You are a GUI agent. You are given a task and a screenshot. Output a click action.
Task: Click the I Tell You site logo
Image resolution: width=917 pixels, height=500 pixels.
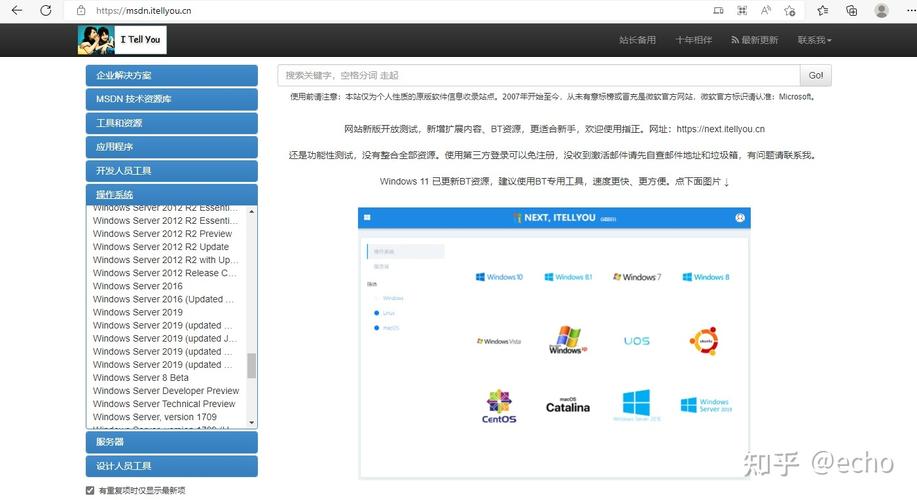(122, 40)
